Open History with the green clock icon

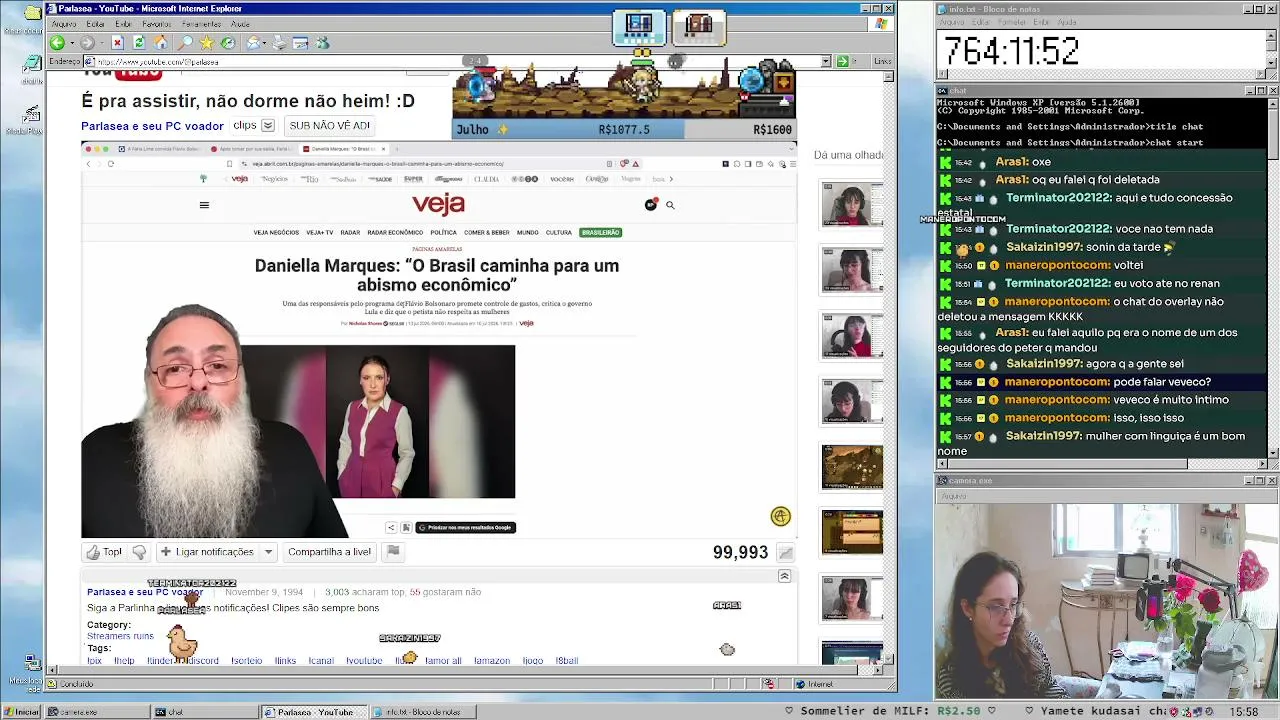click(228, 43)
